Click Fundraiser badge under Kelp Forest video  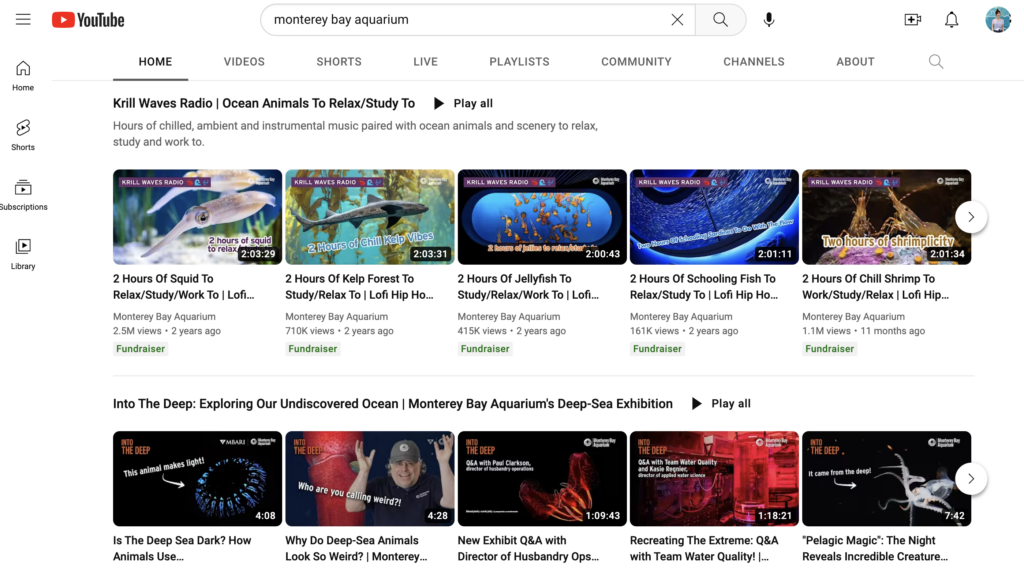pos(313,349)
